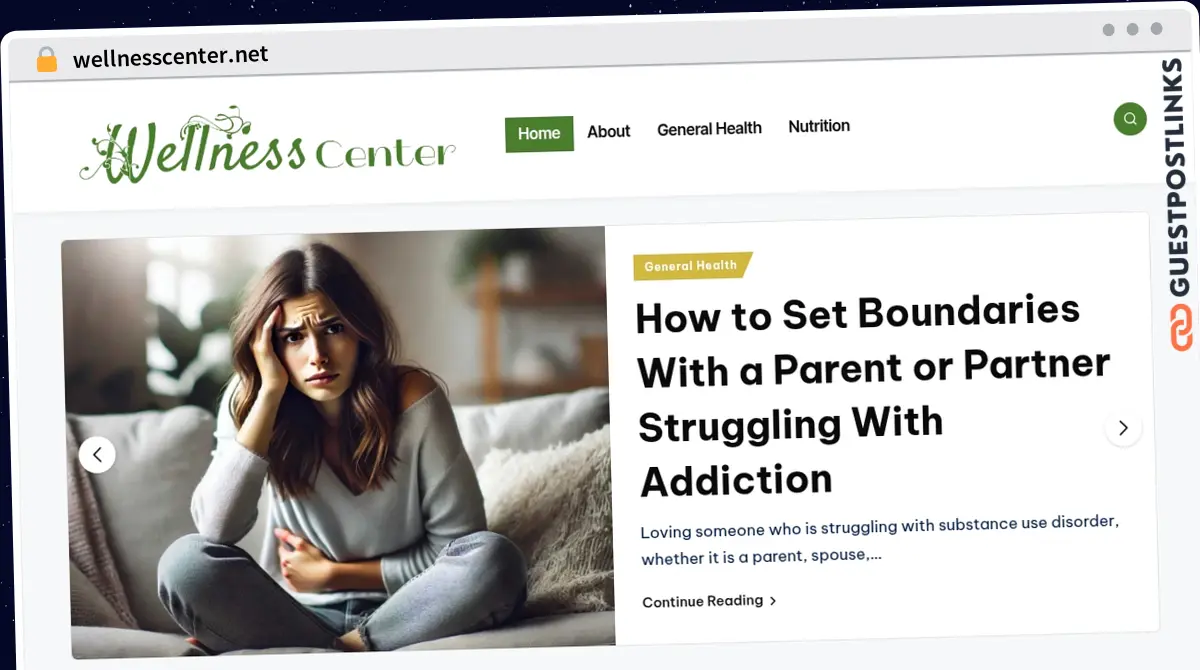The width and height of the screenshot is (1200, 670).
Task: Open the Home menu item
Action: coord(539,134)
